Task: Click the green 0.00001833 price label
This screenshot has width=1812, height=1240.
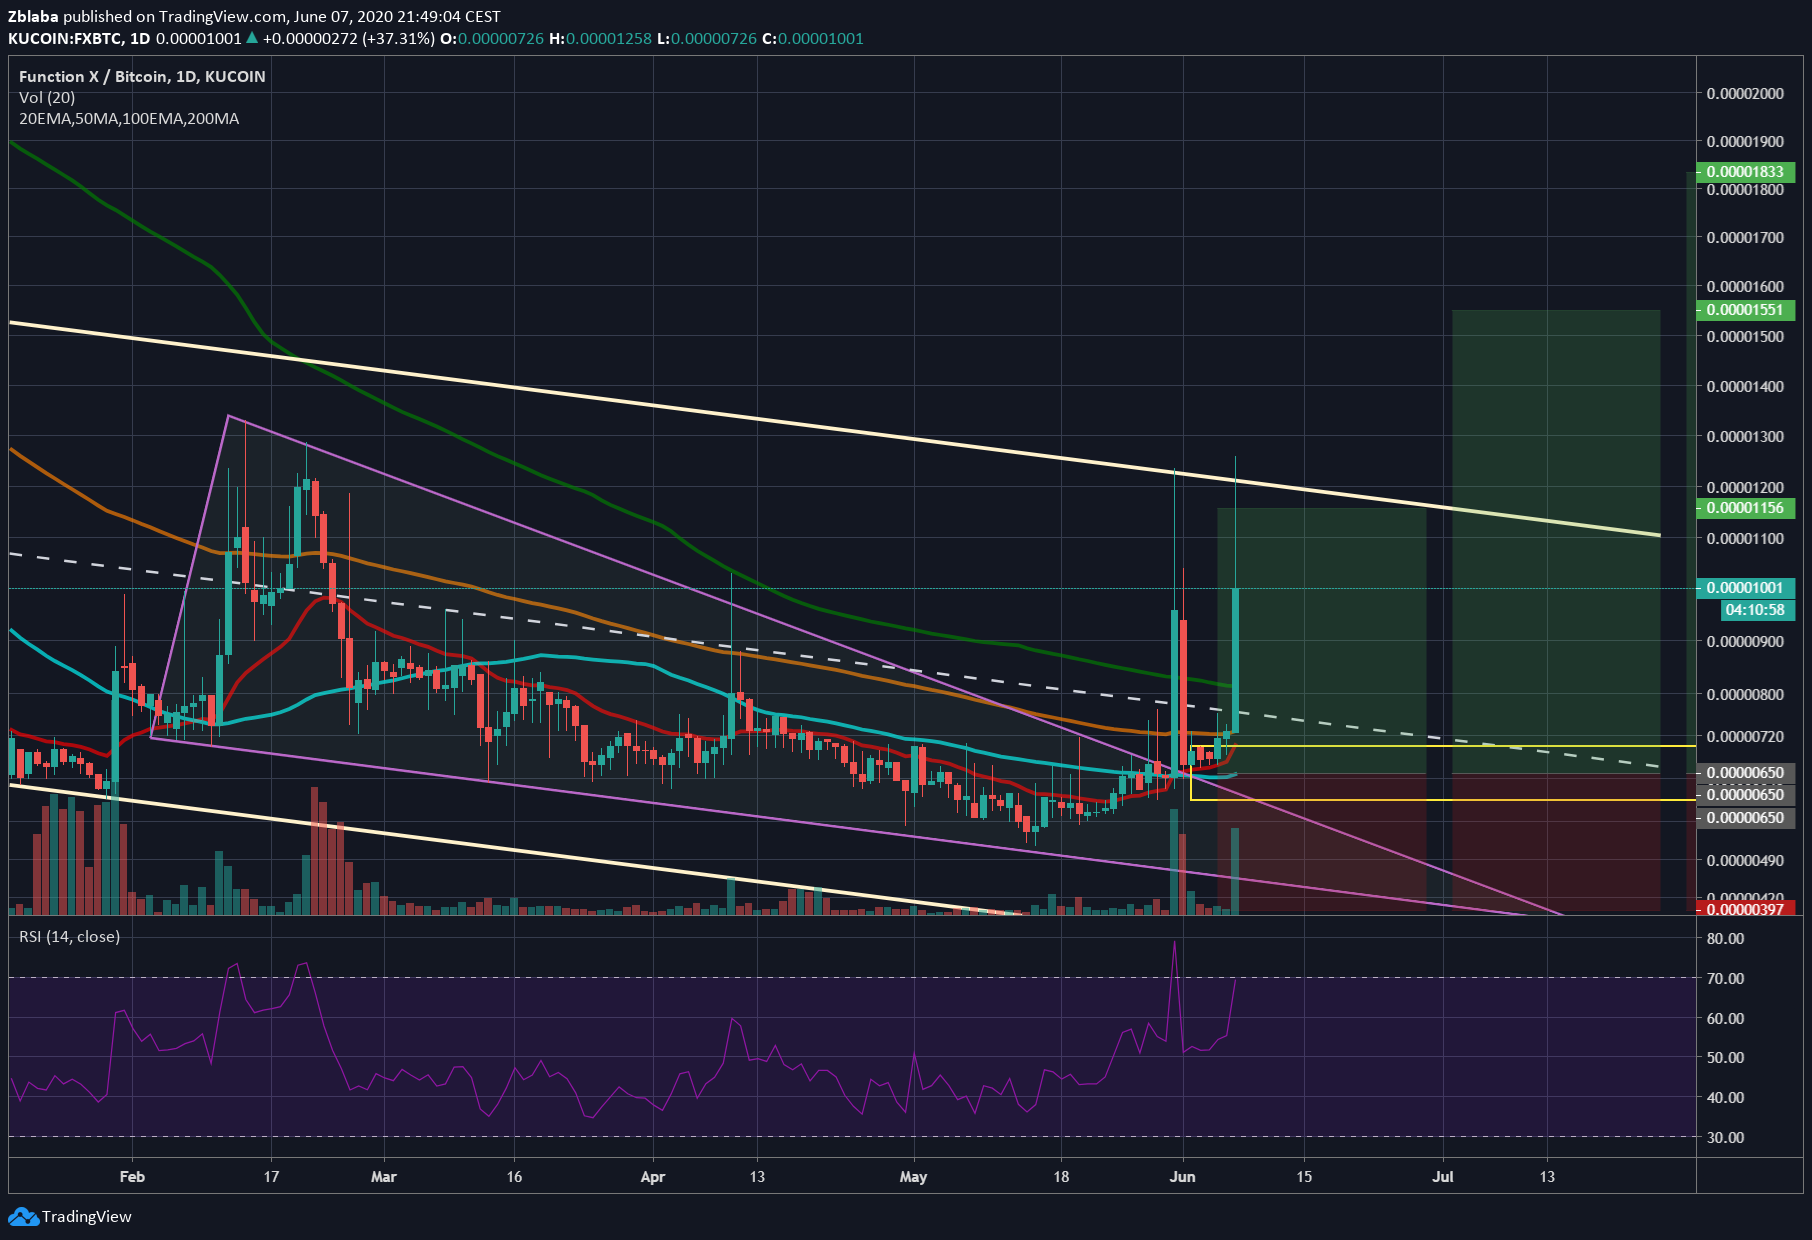Action: click(x=1745, y=172)
